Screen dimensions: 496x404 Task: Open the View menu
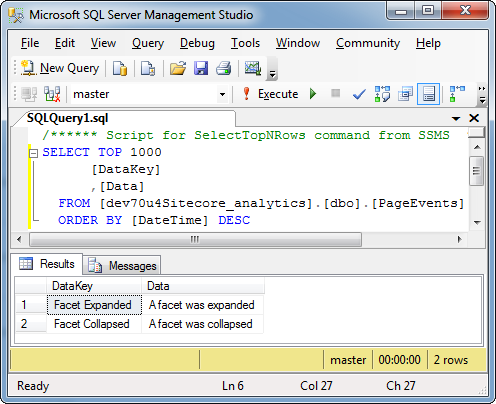point(103,43)
